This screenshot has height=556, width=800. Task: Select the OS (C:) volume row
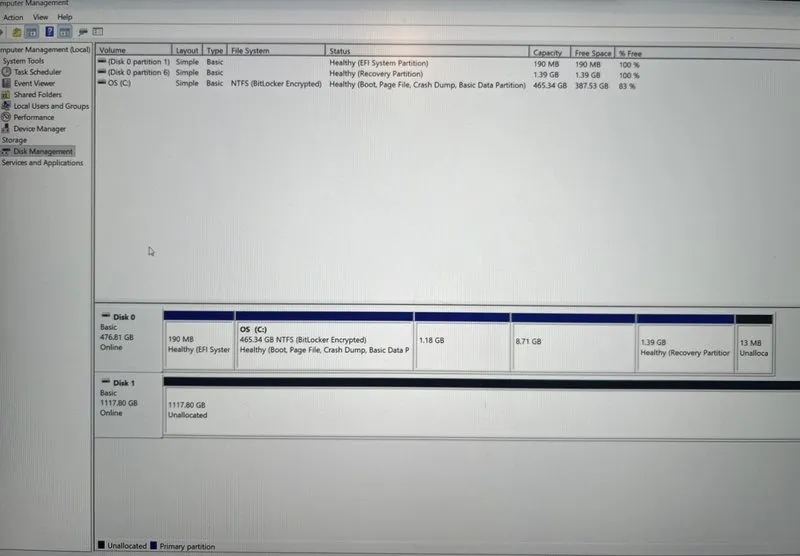point(368,84)
